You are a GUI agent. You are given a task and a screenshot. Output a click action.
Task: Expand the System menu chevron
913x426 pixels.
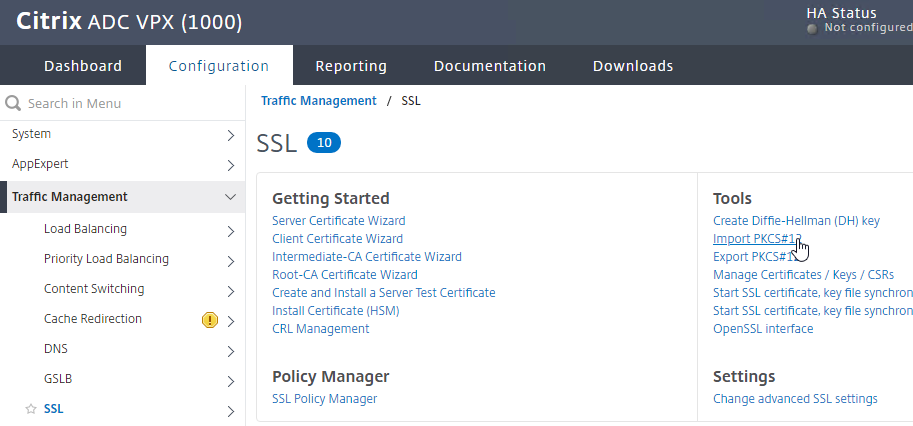click(x=231, y=136)
